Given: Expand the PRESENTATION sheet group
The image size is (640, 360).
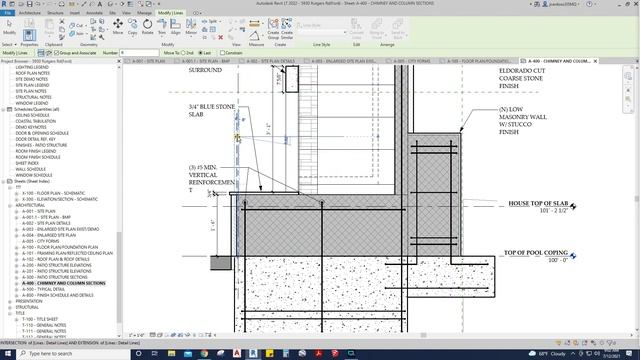Looking at the screenshot, I should [x=10, y=301].
